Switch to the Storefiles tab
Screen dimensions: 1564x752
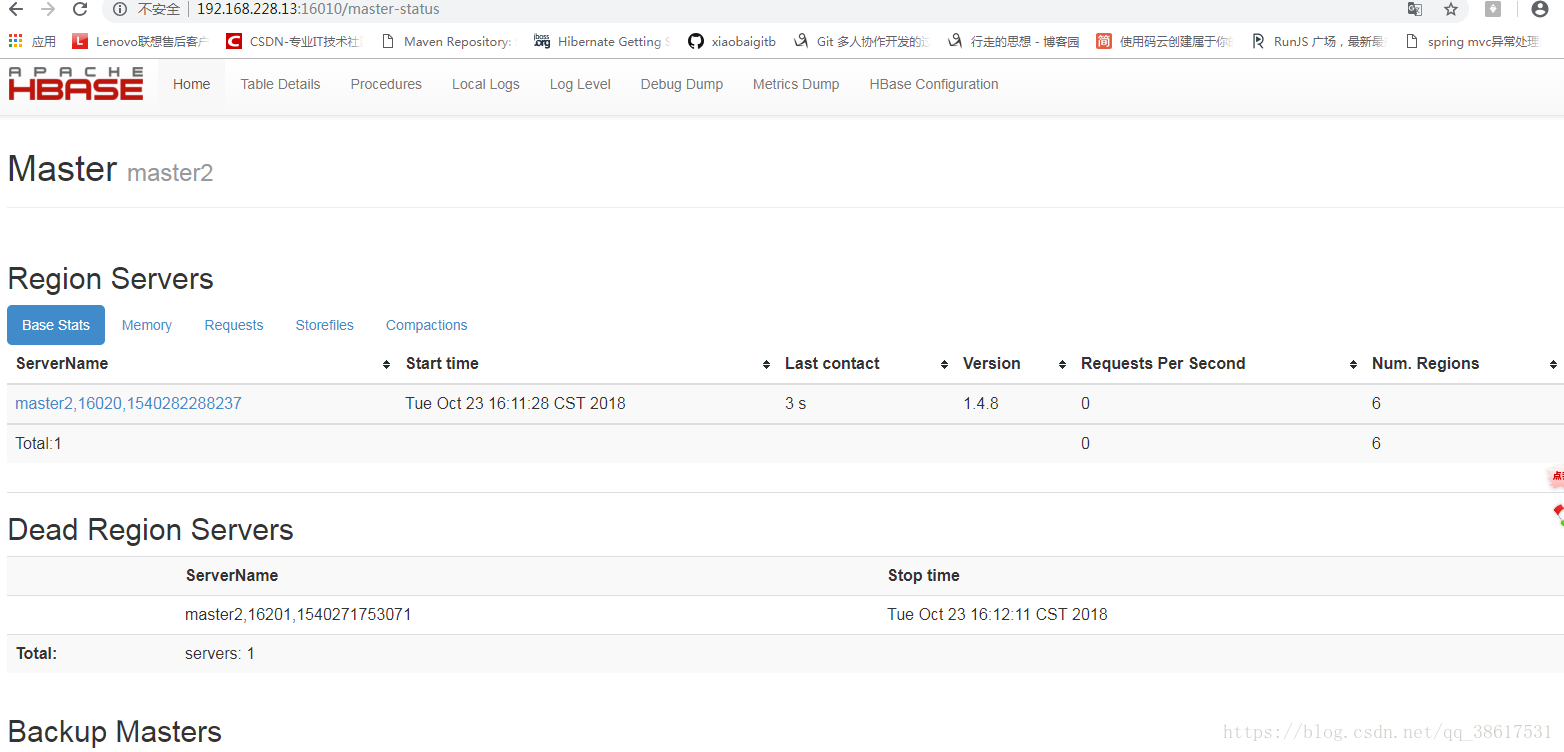(325, 325)
